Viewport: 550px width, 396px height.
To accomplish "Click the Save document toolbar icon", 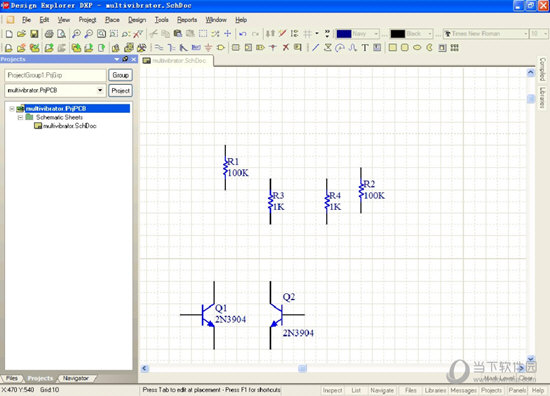I will pyautogui.click(x=34, y=34).
